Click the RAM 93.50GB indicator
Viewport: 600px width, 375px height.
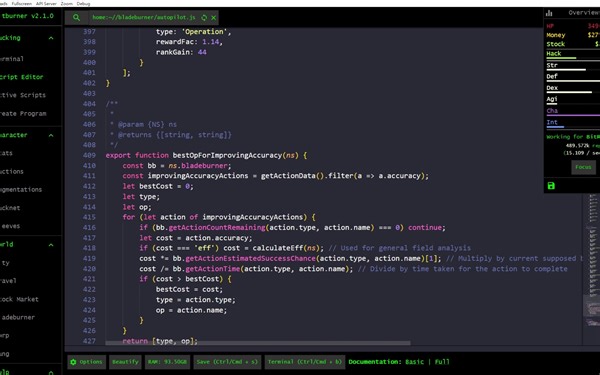click(x=167, y=362)
